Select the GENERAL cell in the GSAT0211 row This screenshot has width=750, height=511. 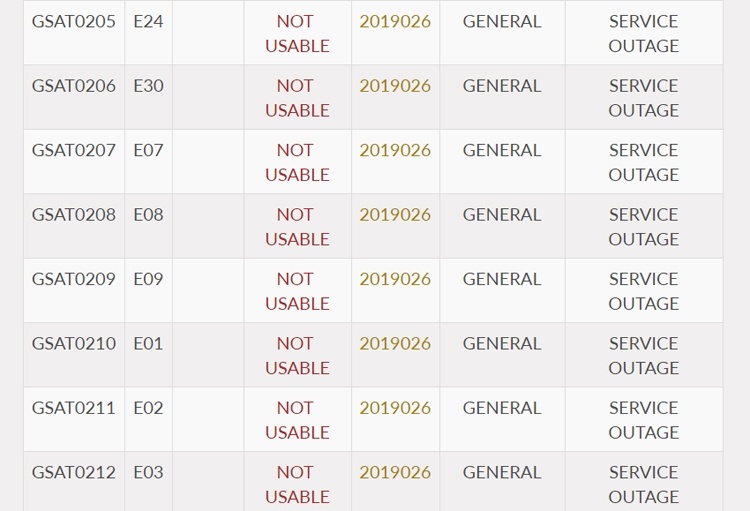pos(502,408)
